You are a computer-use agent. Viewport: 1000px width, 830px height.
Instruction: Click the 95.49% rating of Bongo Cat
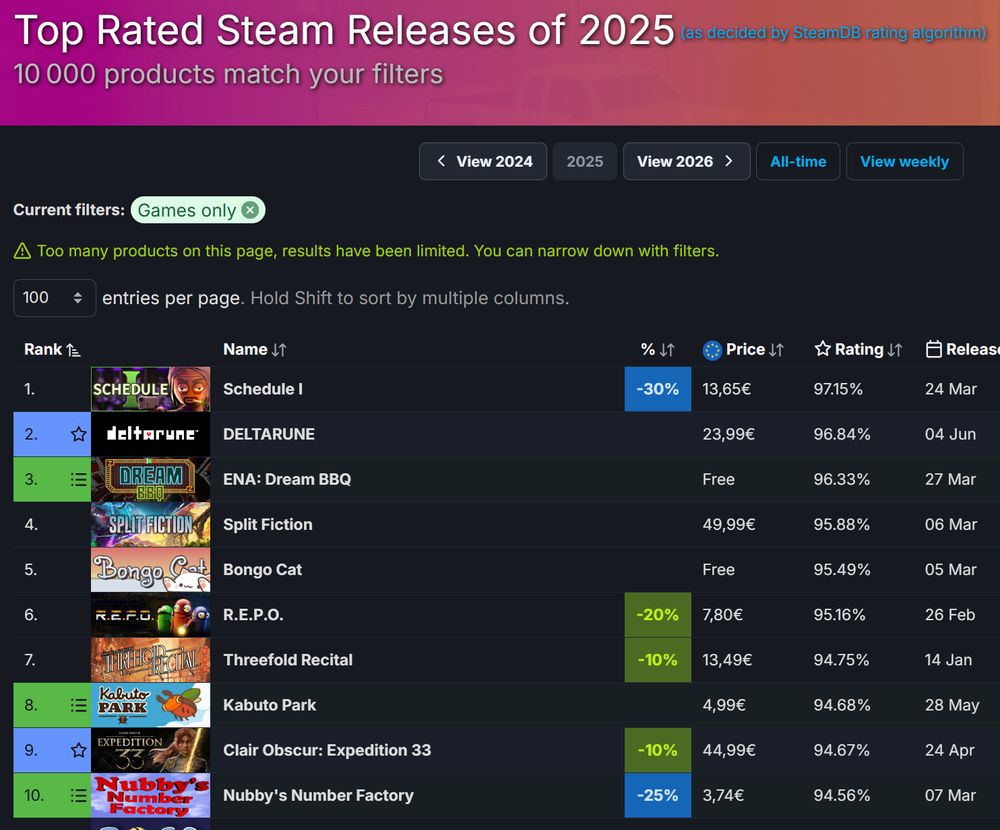tap(841, 570)
